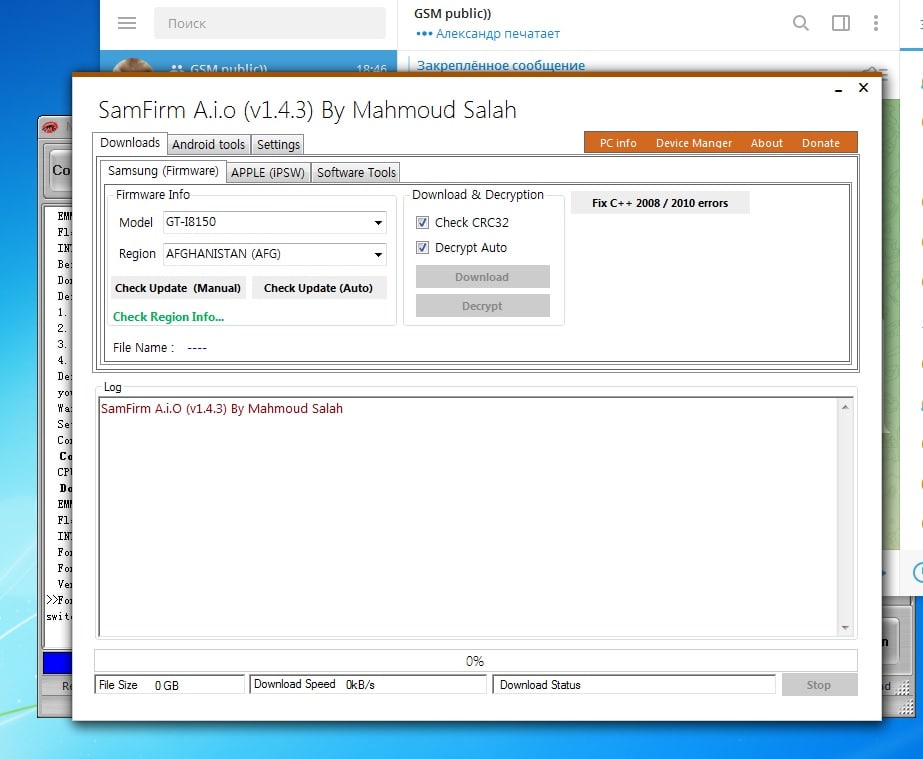Minimize the SamFirm window
Viewport: 923px width, 759px height.
coord(838,89)
